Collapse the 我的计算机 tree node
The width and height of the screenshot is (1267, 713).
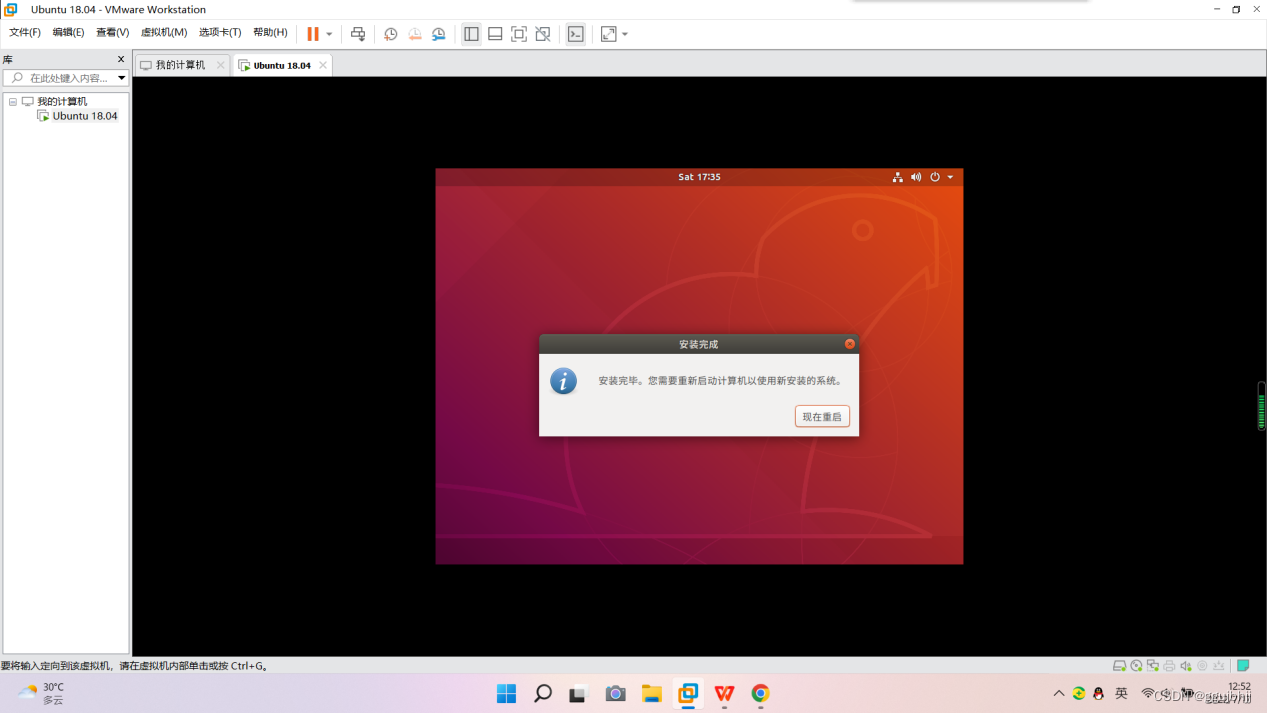(x=13, y=102)
